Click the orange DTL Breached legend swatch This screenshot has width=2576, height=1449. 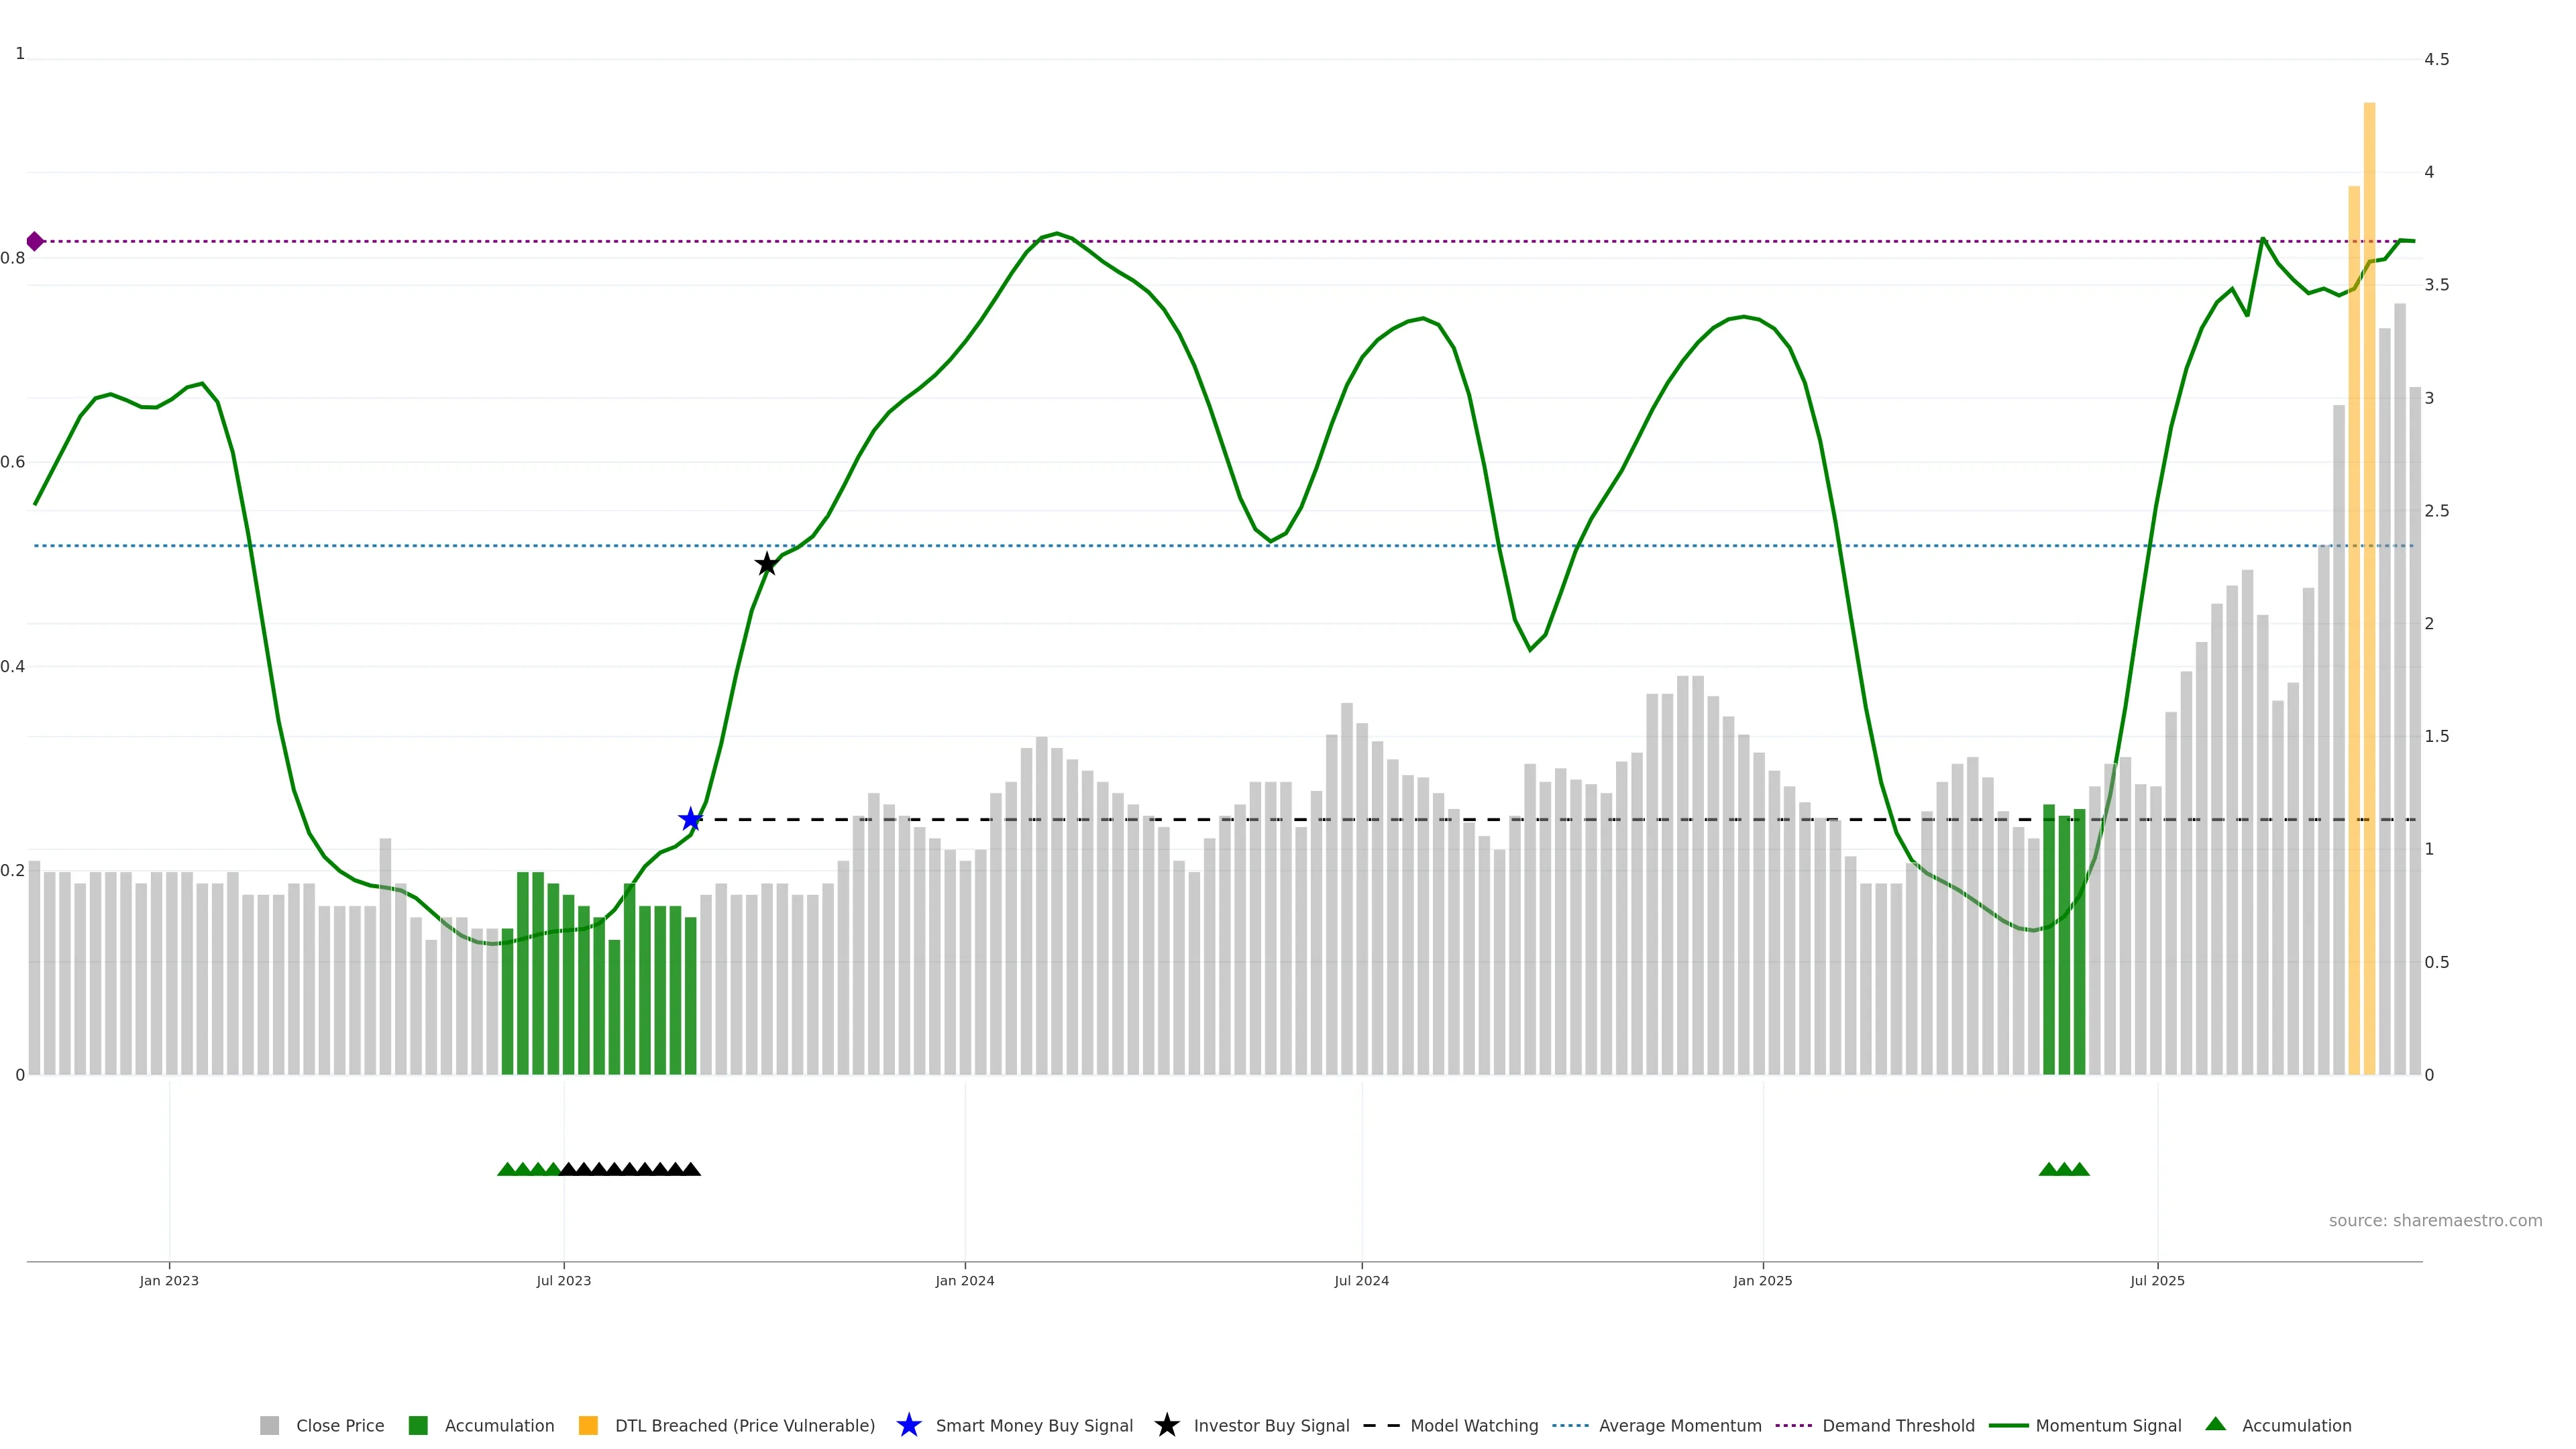tap(588, 1426)
